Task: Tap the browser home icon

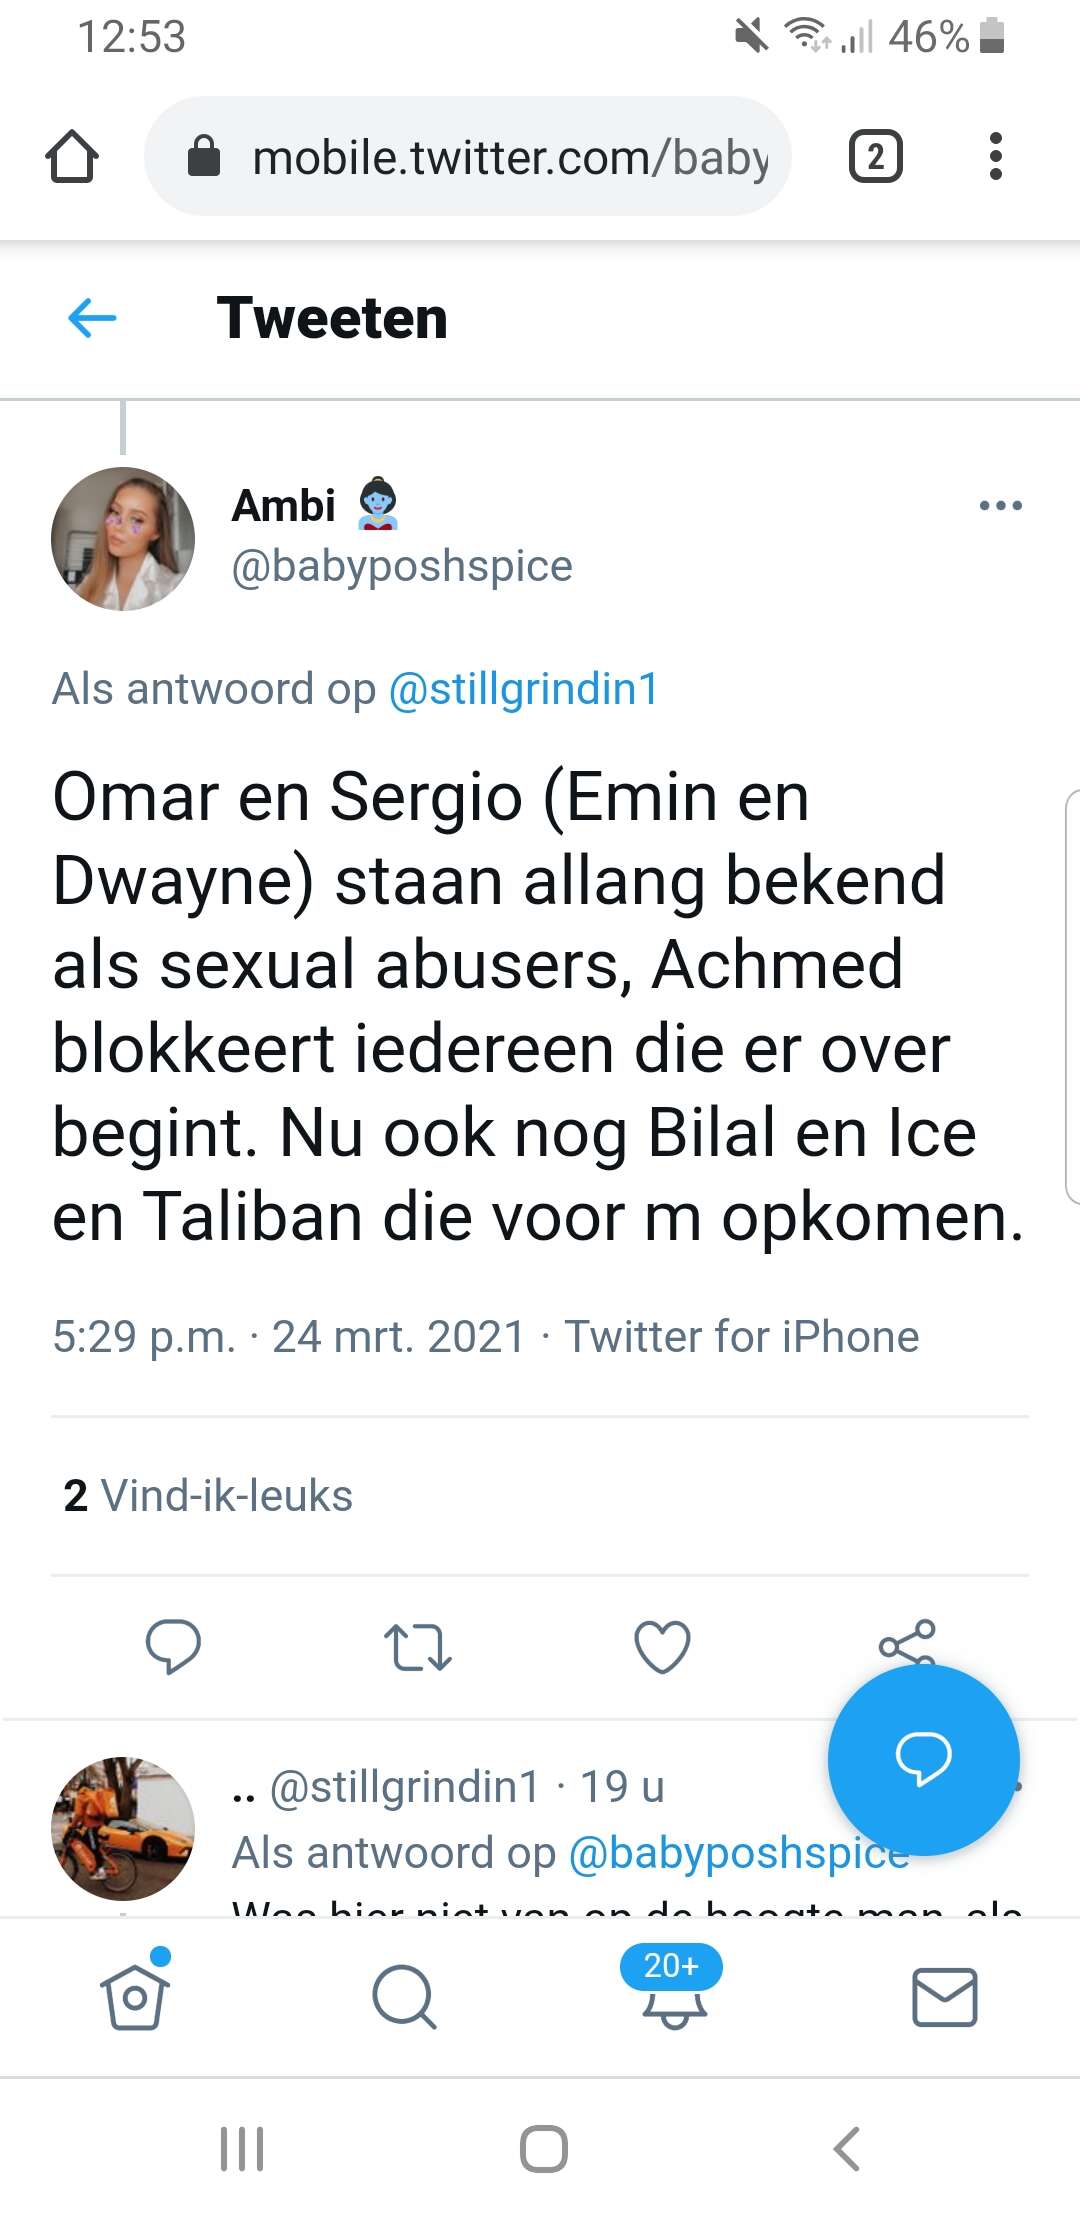Action: (x=72, y=157)
